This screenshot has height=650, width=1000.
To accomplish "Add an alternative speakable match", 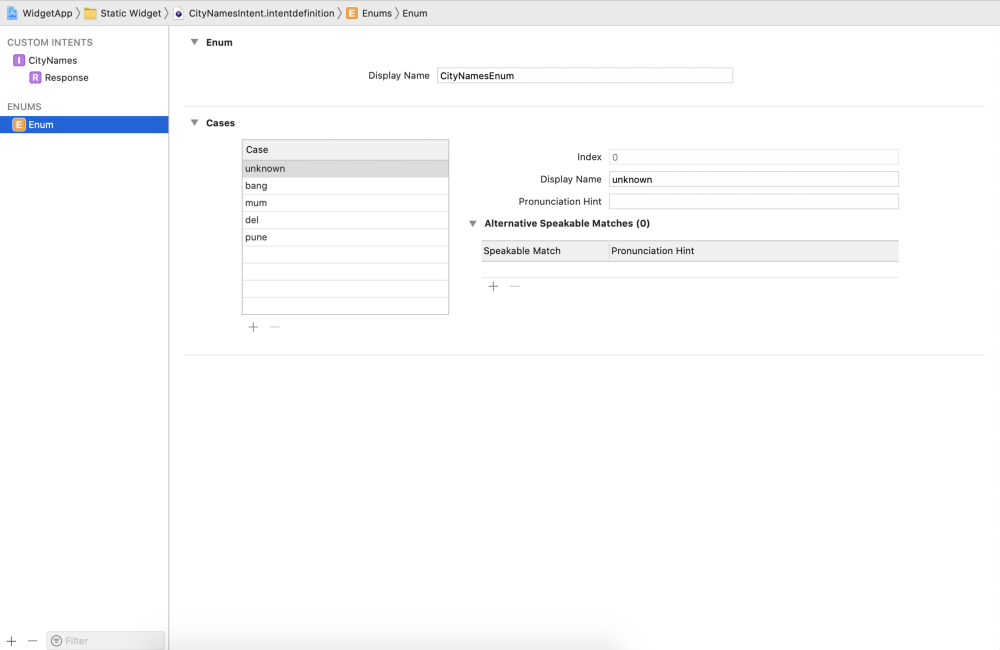I will (493, 286).
